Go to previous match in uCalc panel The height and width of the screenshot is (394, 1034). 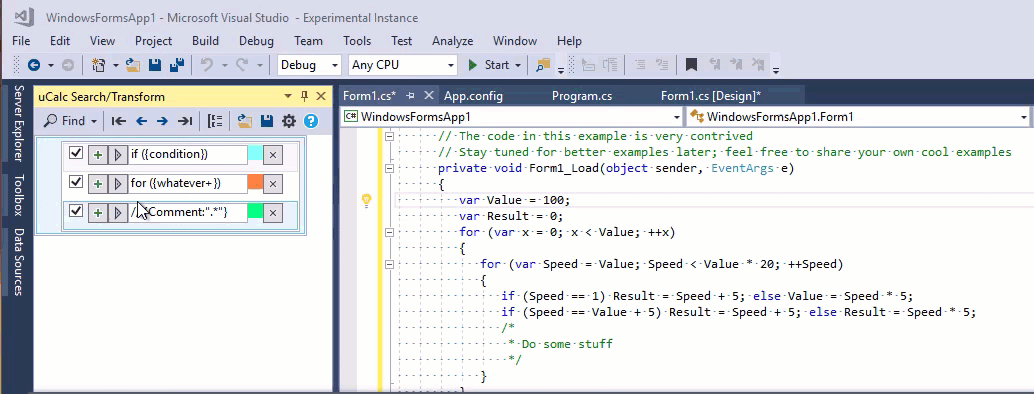141,121
